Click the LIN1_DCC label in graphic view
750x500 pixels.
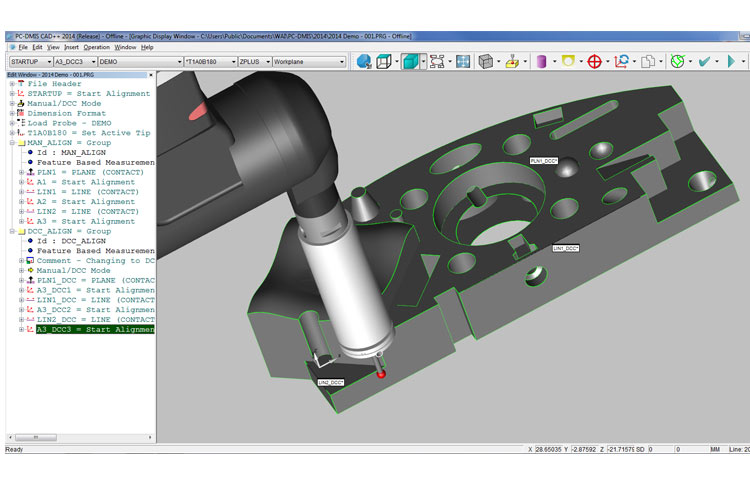click(566, 248)
